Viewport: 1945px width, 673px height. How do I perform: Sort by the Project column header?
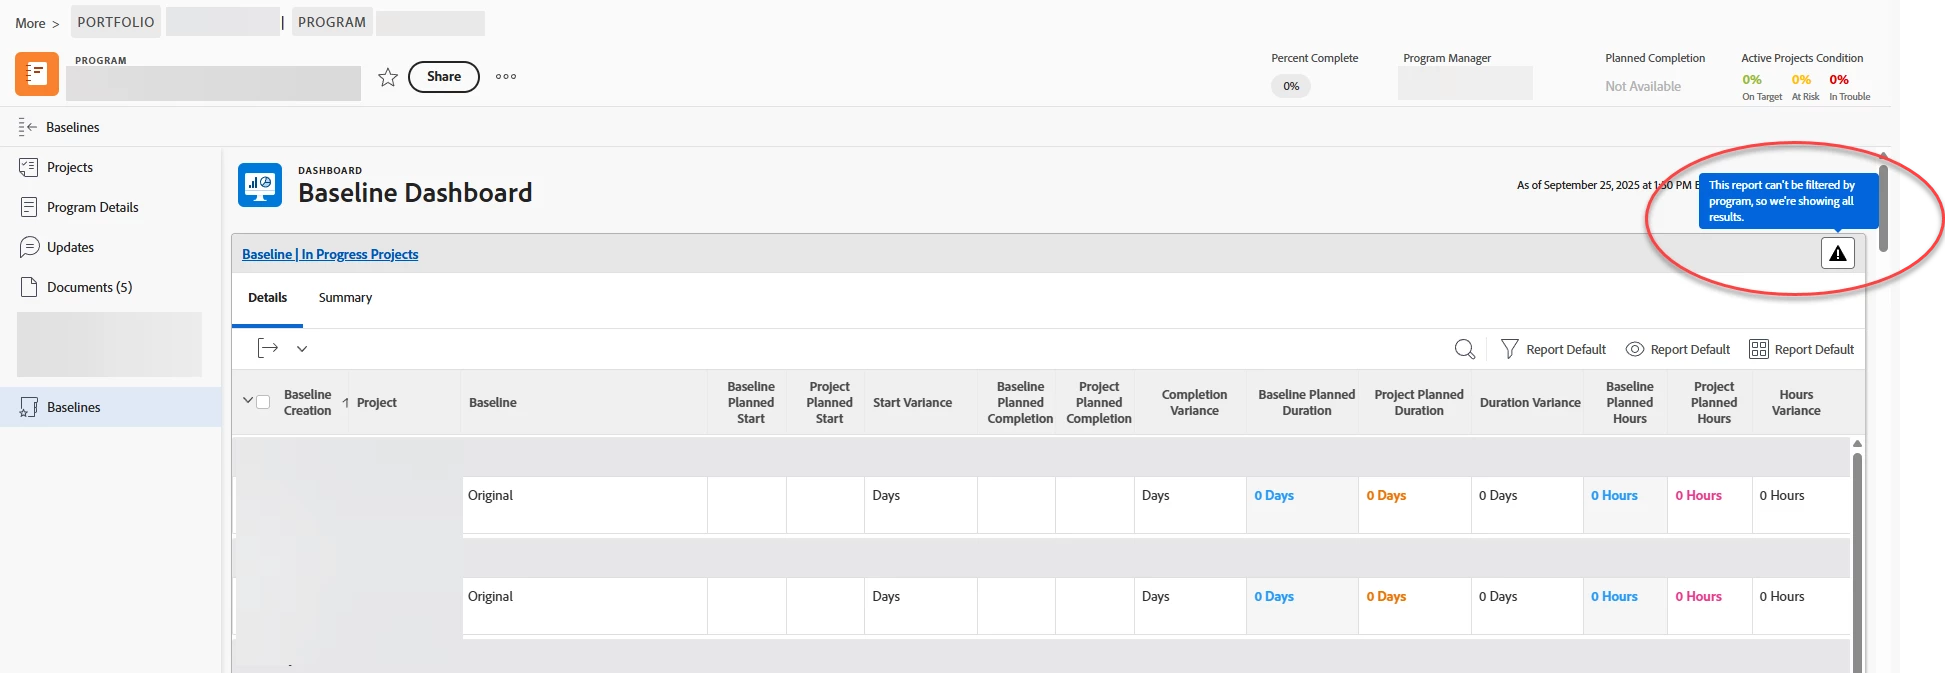point(377,402)
